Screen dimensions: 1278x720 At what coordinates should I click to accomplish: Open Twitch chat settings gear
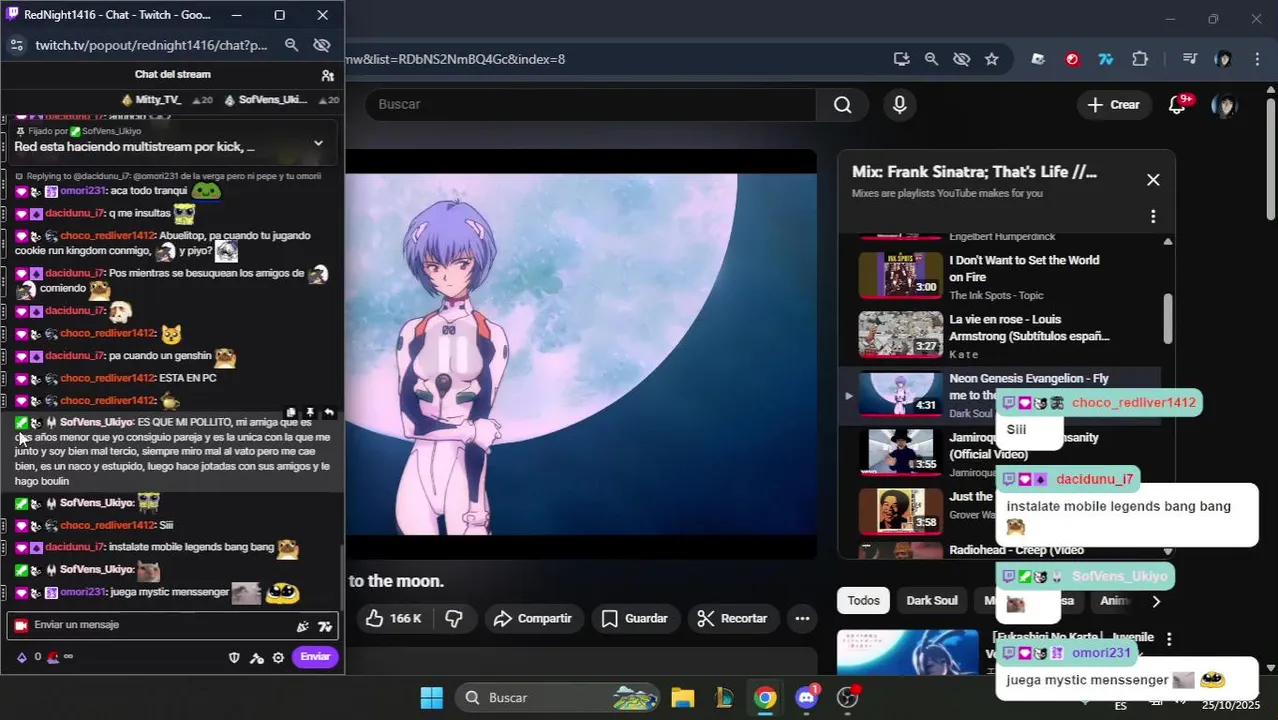278,657
